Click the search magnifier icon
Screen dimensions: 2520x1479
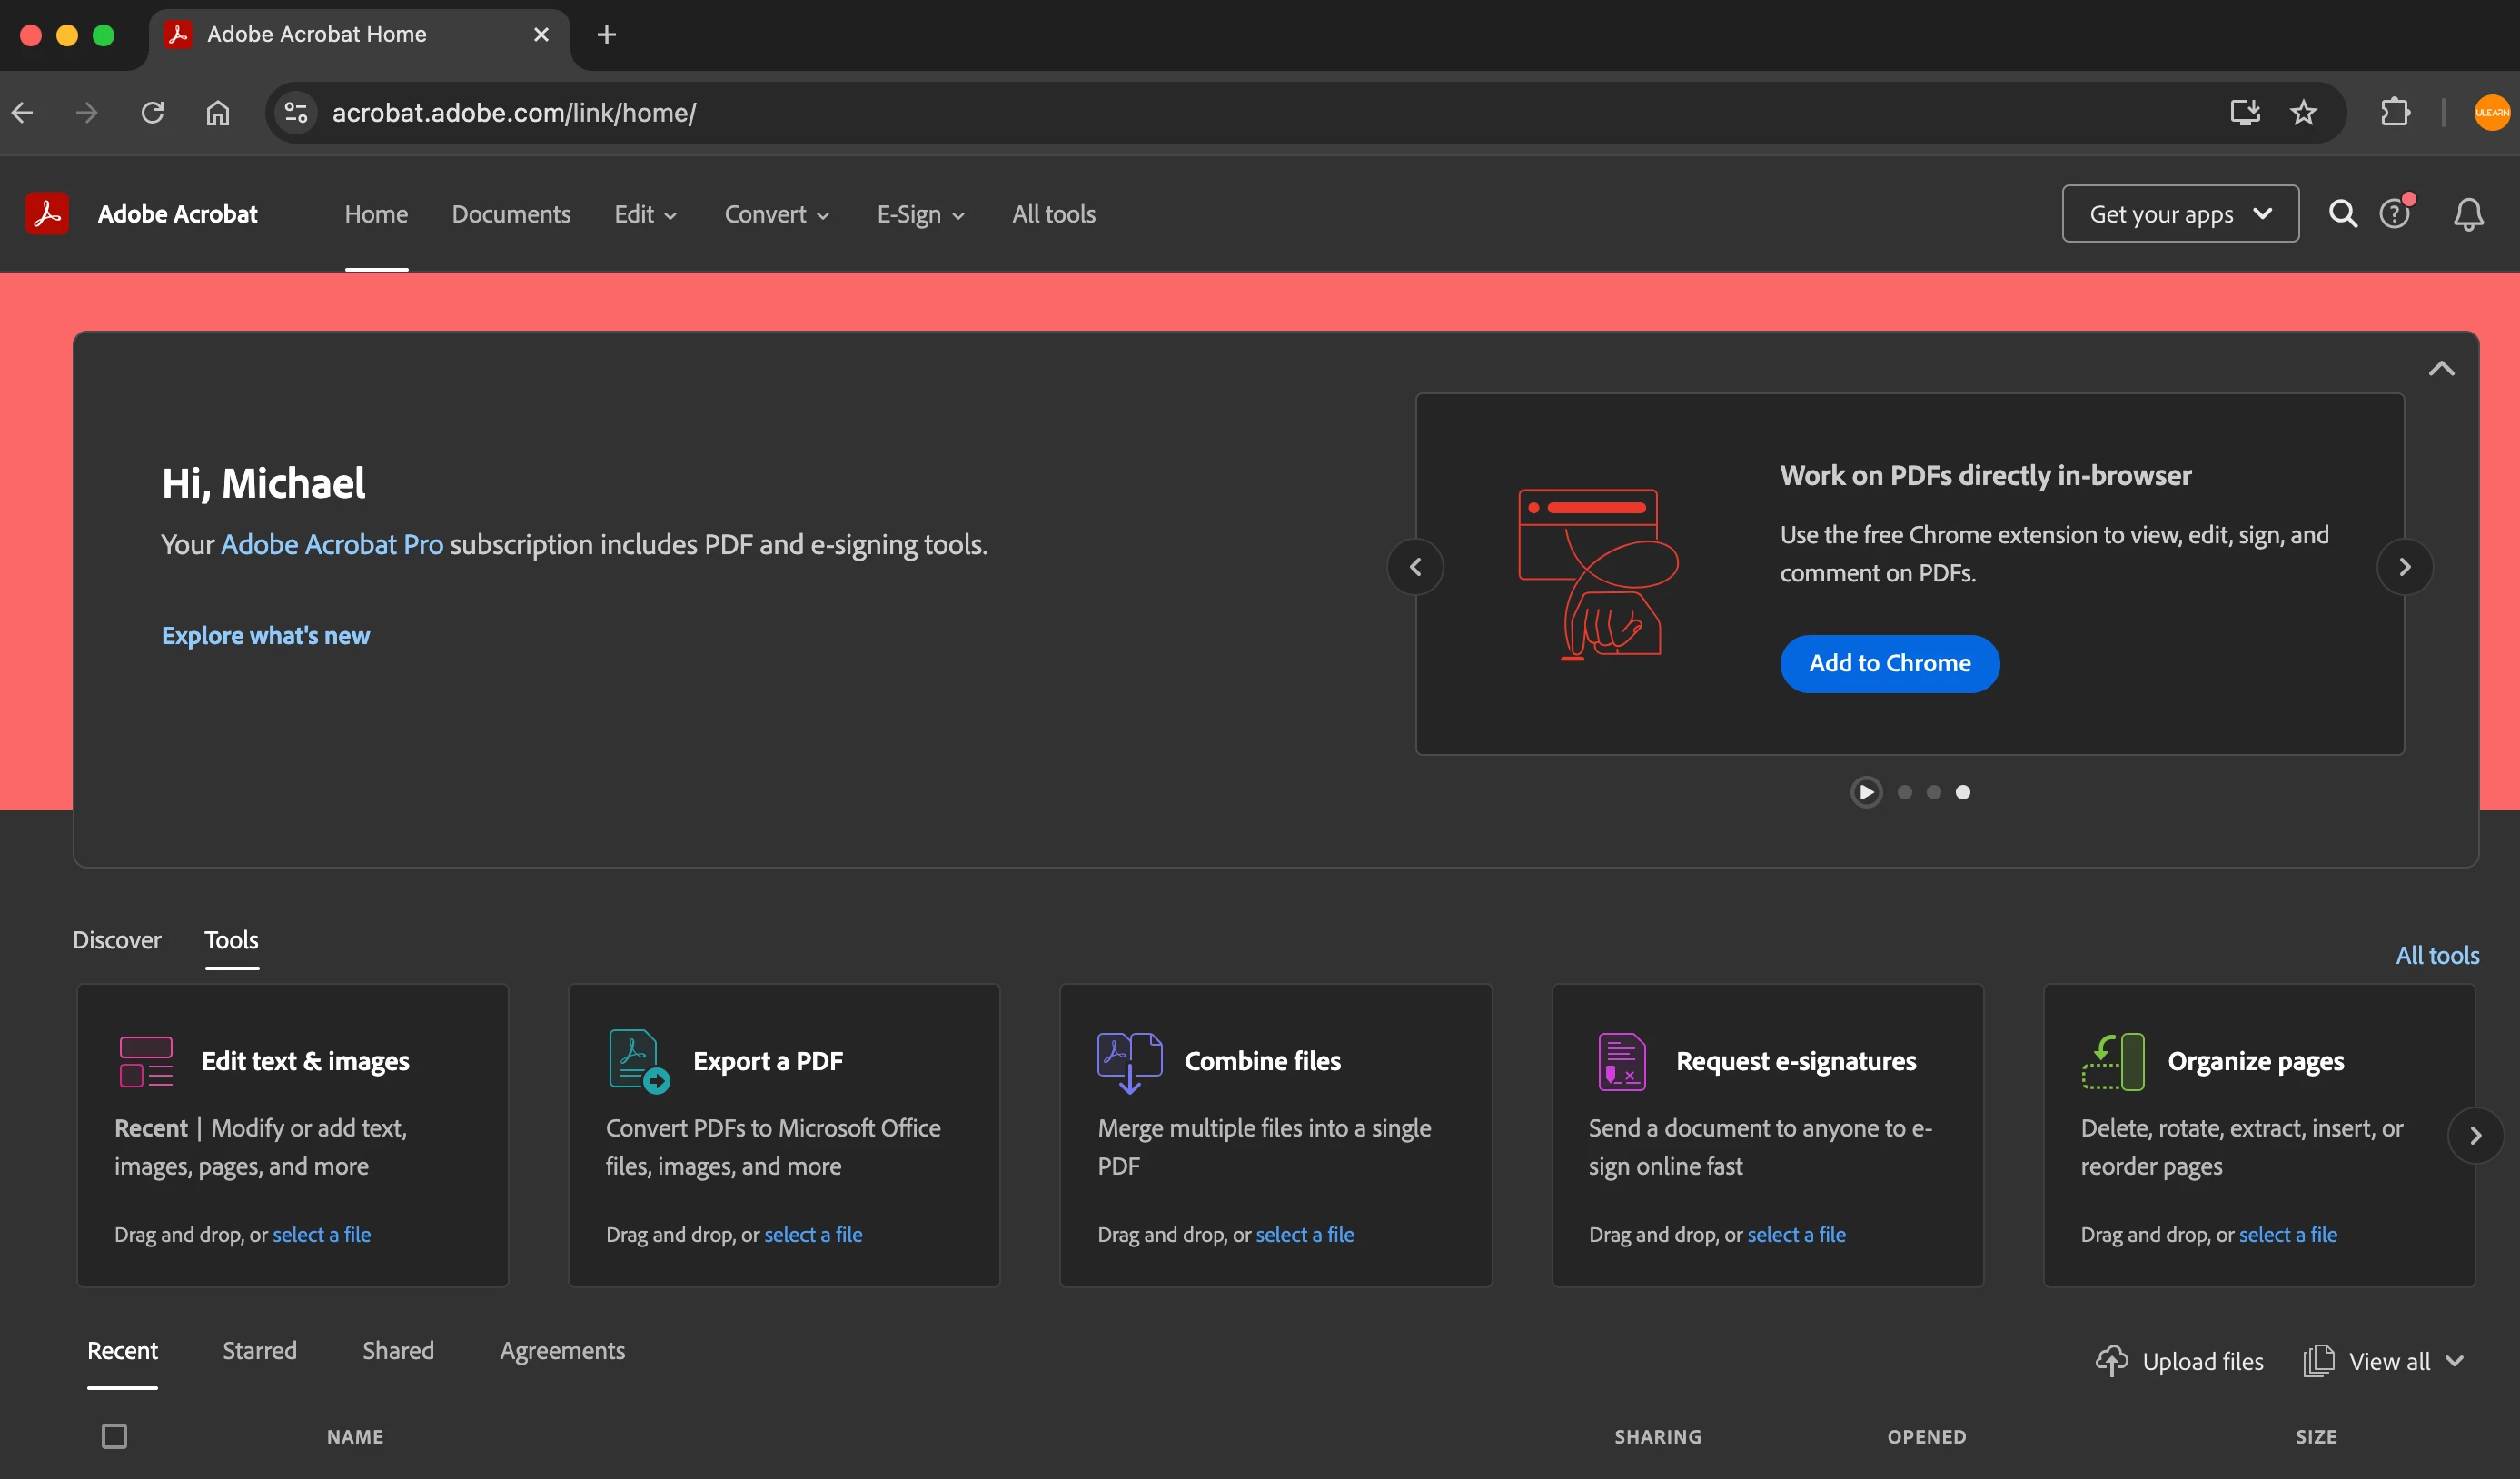[x=2342, y=213]
